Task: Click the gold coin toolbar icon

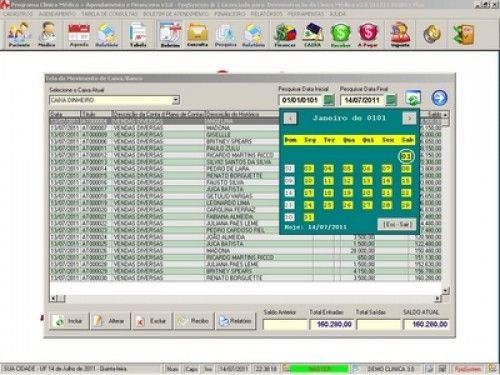Action: (432, 34)
